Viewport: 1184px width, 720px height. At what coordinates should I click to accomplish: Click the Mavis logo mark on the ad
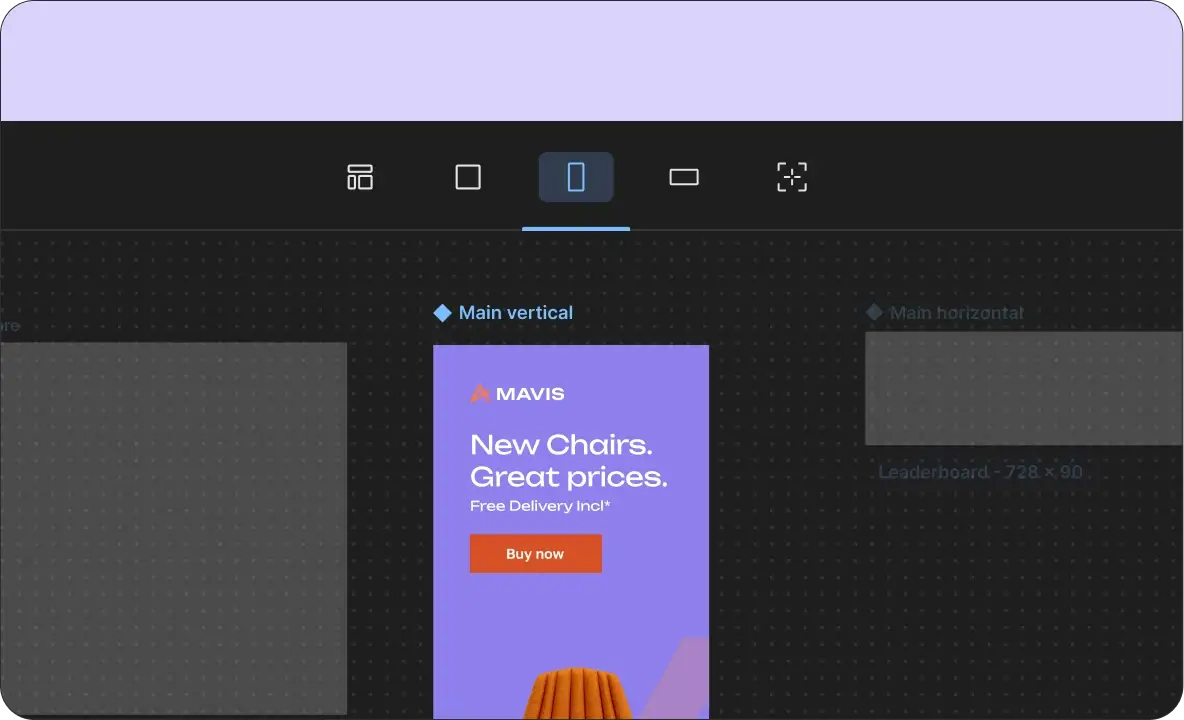point(479,393)
